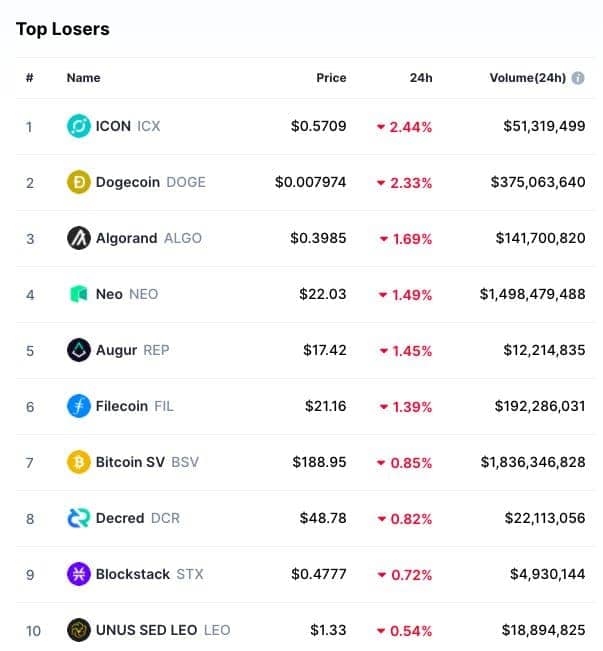Click the ICON ICX coin logo
The image size is (603, 651).
(78, 126)
